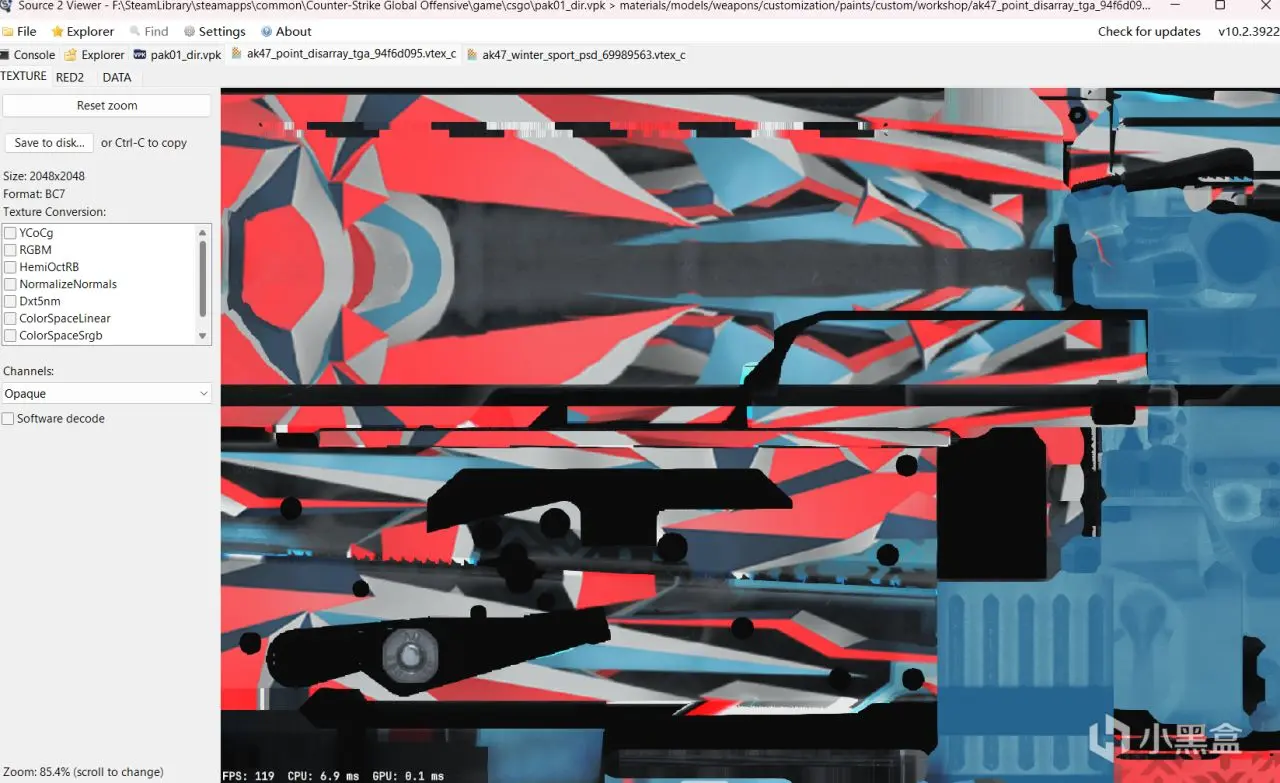Click the Settings gear icon
1280x783 pixels.
coord(189,32)
